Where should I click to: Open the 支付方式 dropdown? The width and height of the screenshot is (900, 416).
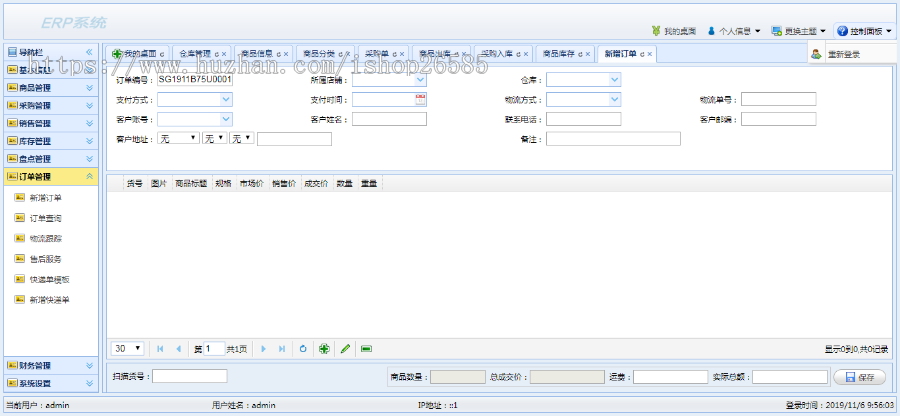[x=226, y=99]
